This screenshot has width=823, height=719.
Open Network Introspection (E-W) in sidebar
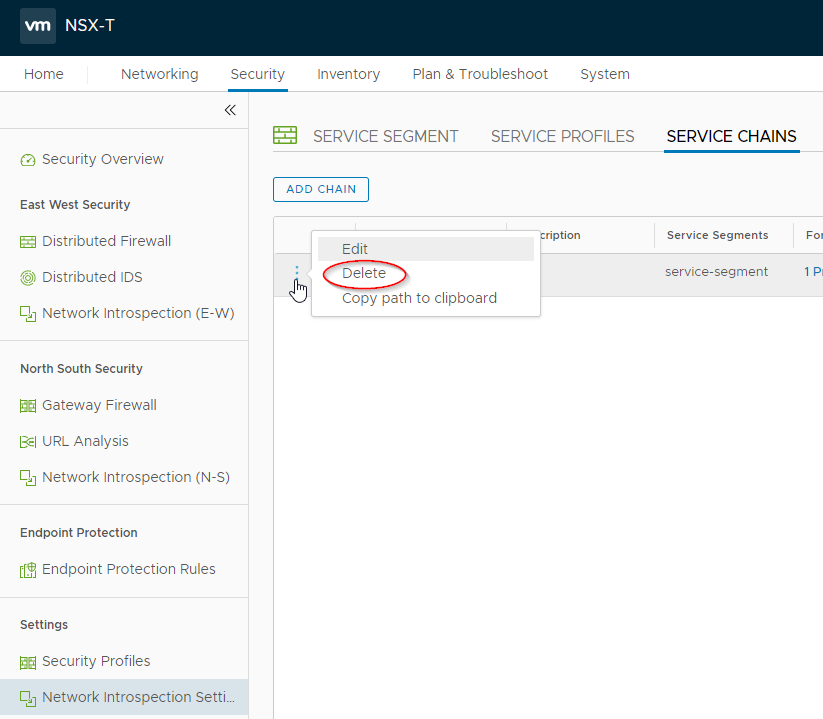coord(138,313)
